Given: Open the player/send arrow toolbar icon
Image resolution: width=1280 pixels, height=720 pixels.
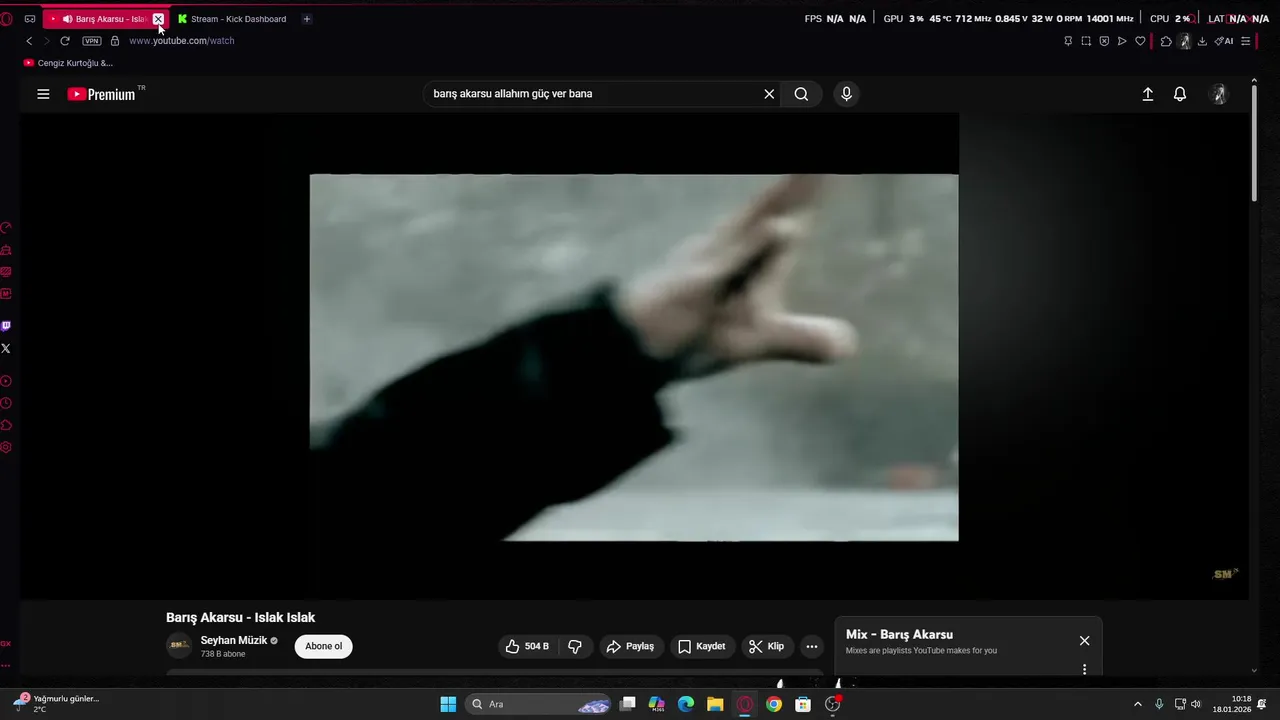Looking at the screenshot, I should coord(1122,41).
